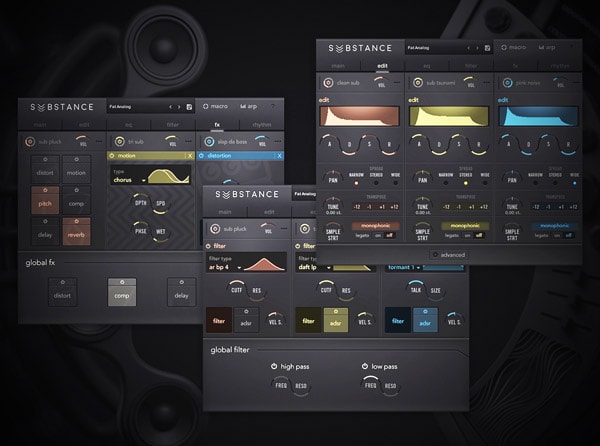
Task: Click the advanced button
Action: (455, 254)
